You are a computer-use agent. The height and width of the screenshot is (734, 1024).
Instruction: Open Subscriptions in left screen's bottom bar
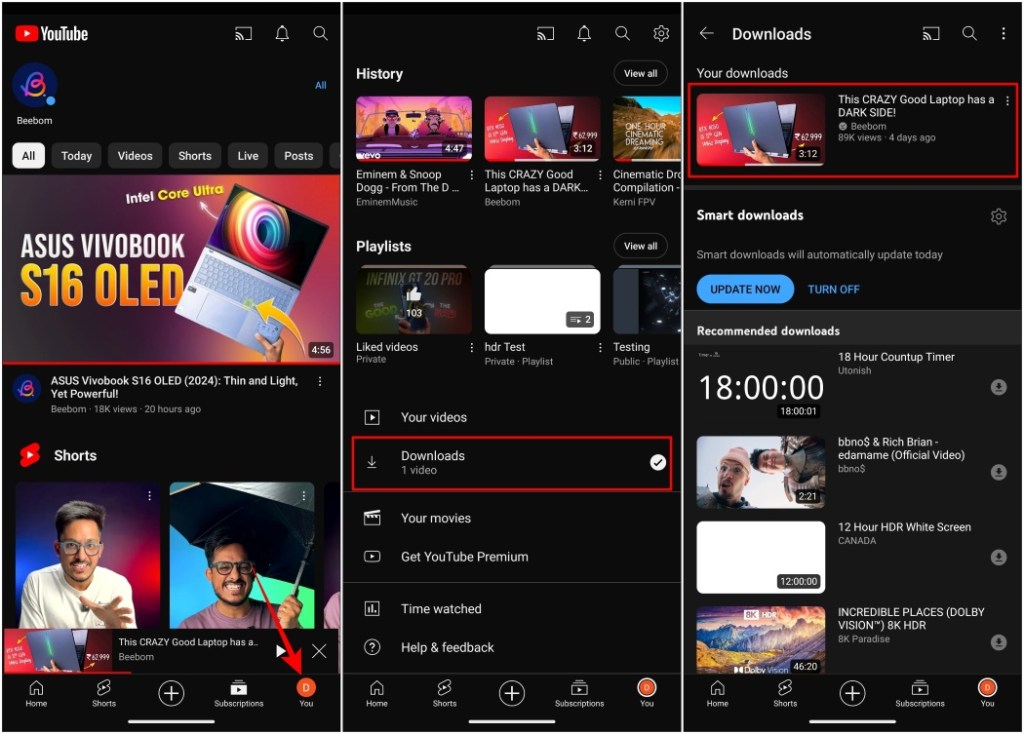[238, 693]
